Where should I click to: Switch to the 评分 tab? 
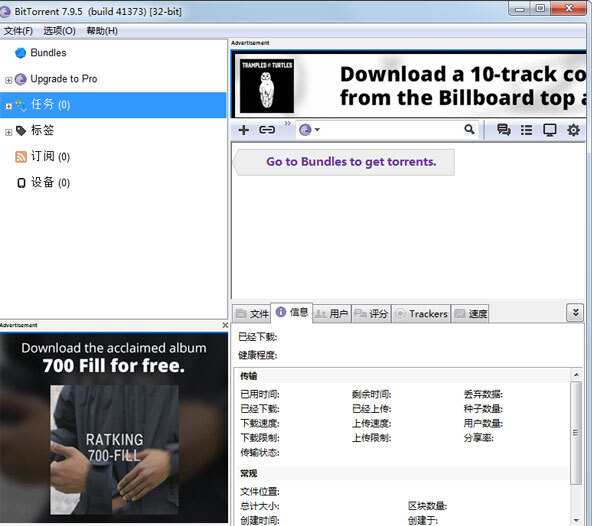(372, 314)
